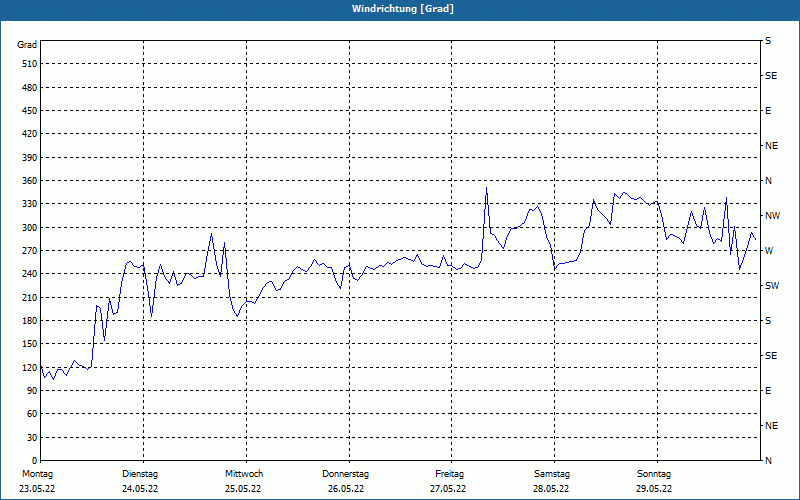Click the 90 y-axis value
The width and height of the screenshot is (800, 500).
pyautogui.click(x=32, y=390)
